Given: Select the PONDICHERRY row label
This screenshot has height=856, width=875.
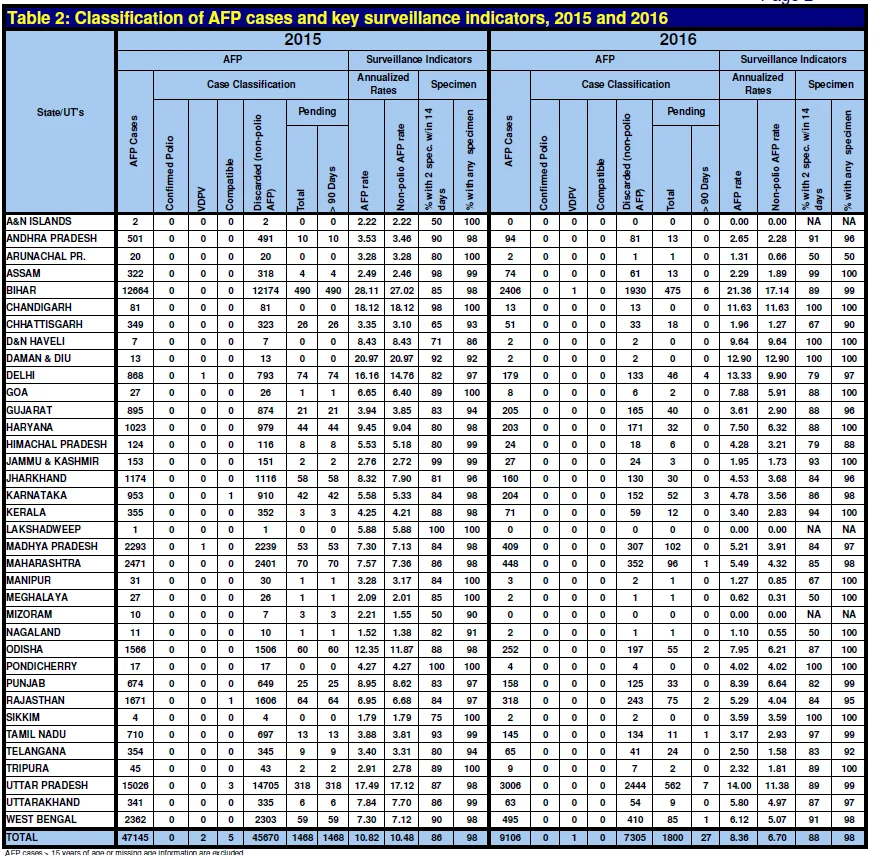Looking at the screenshot, I should 42,667.
